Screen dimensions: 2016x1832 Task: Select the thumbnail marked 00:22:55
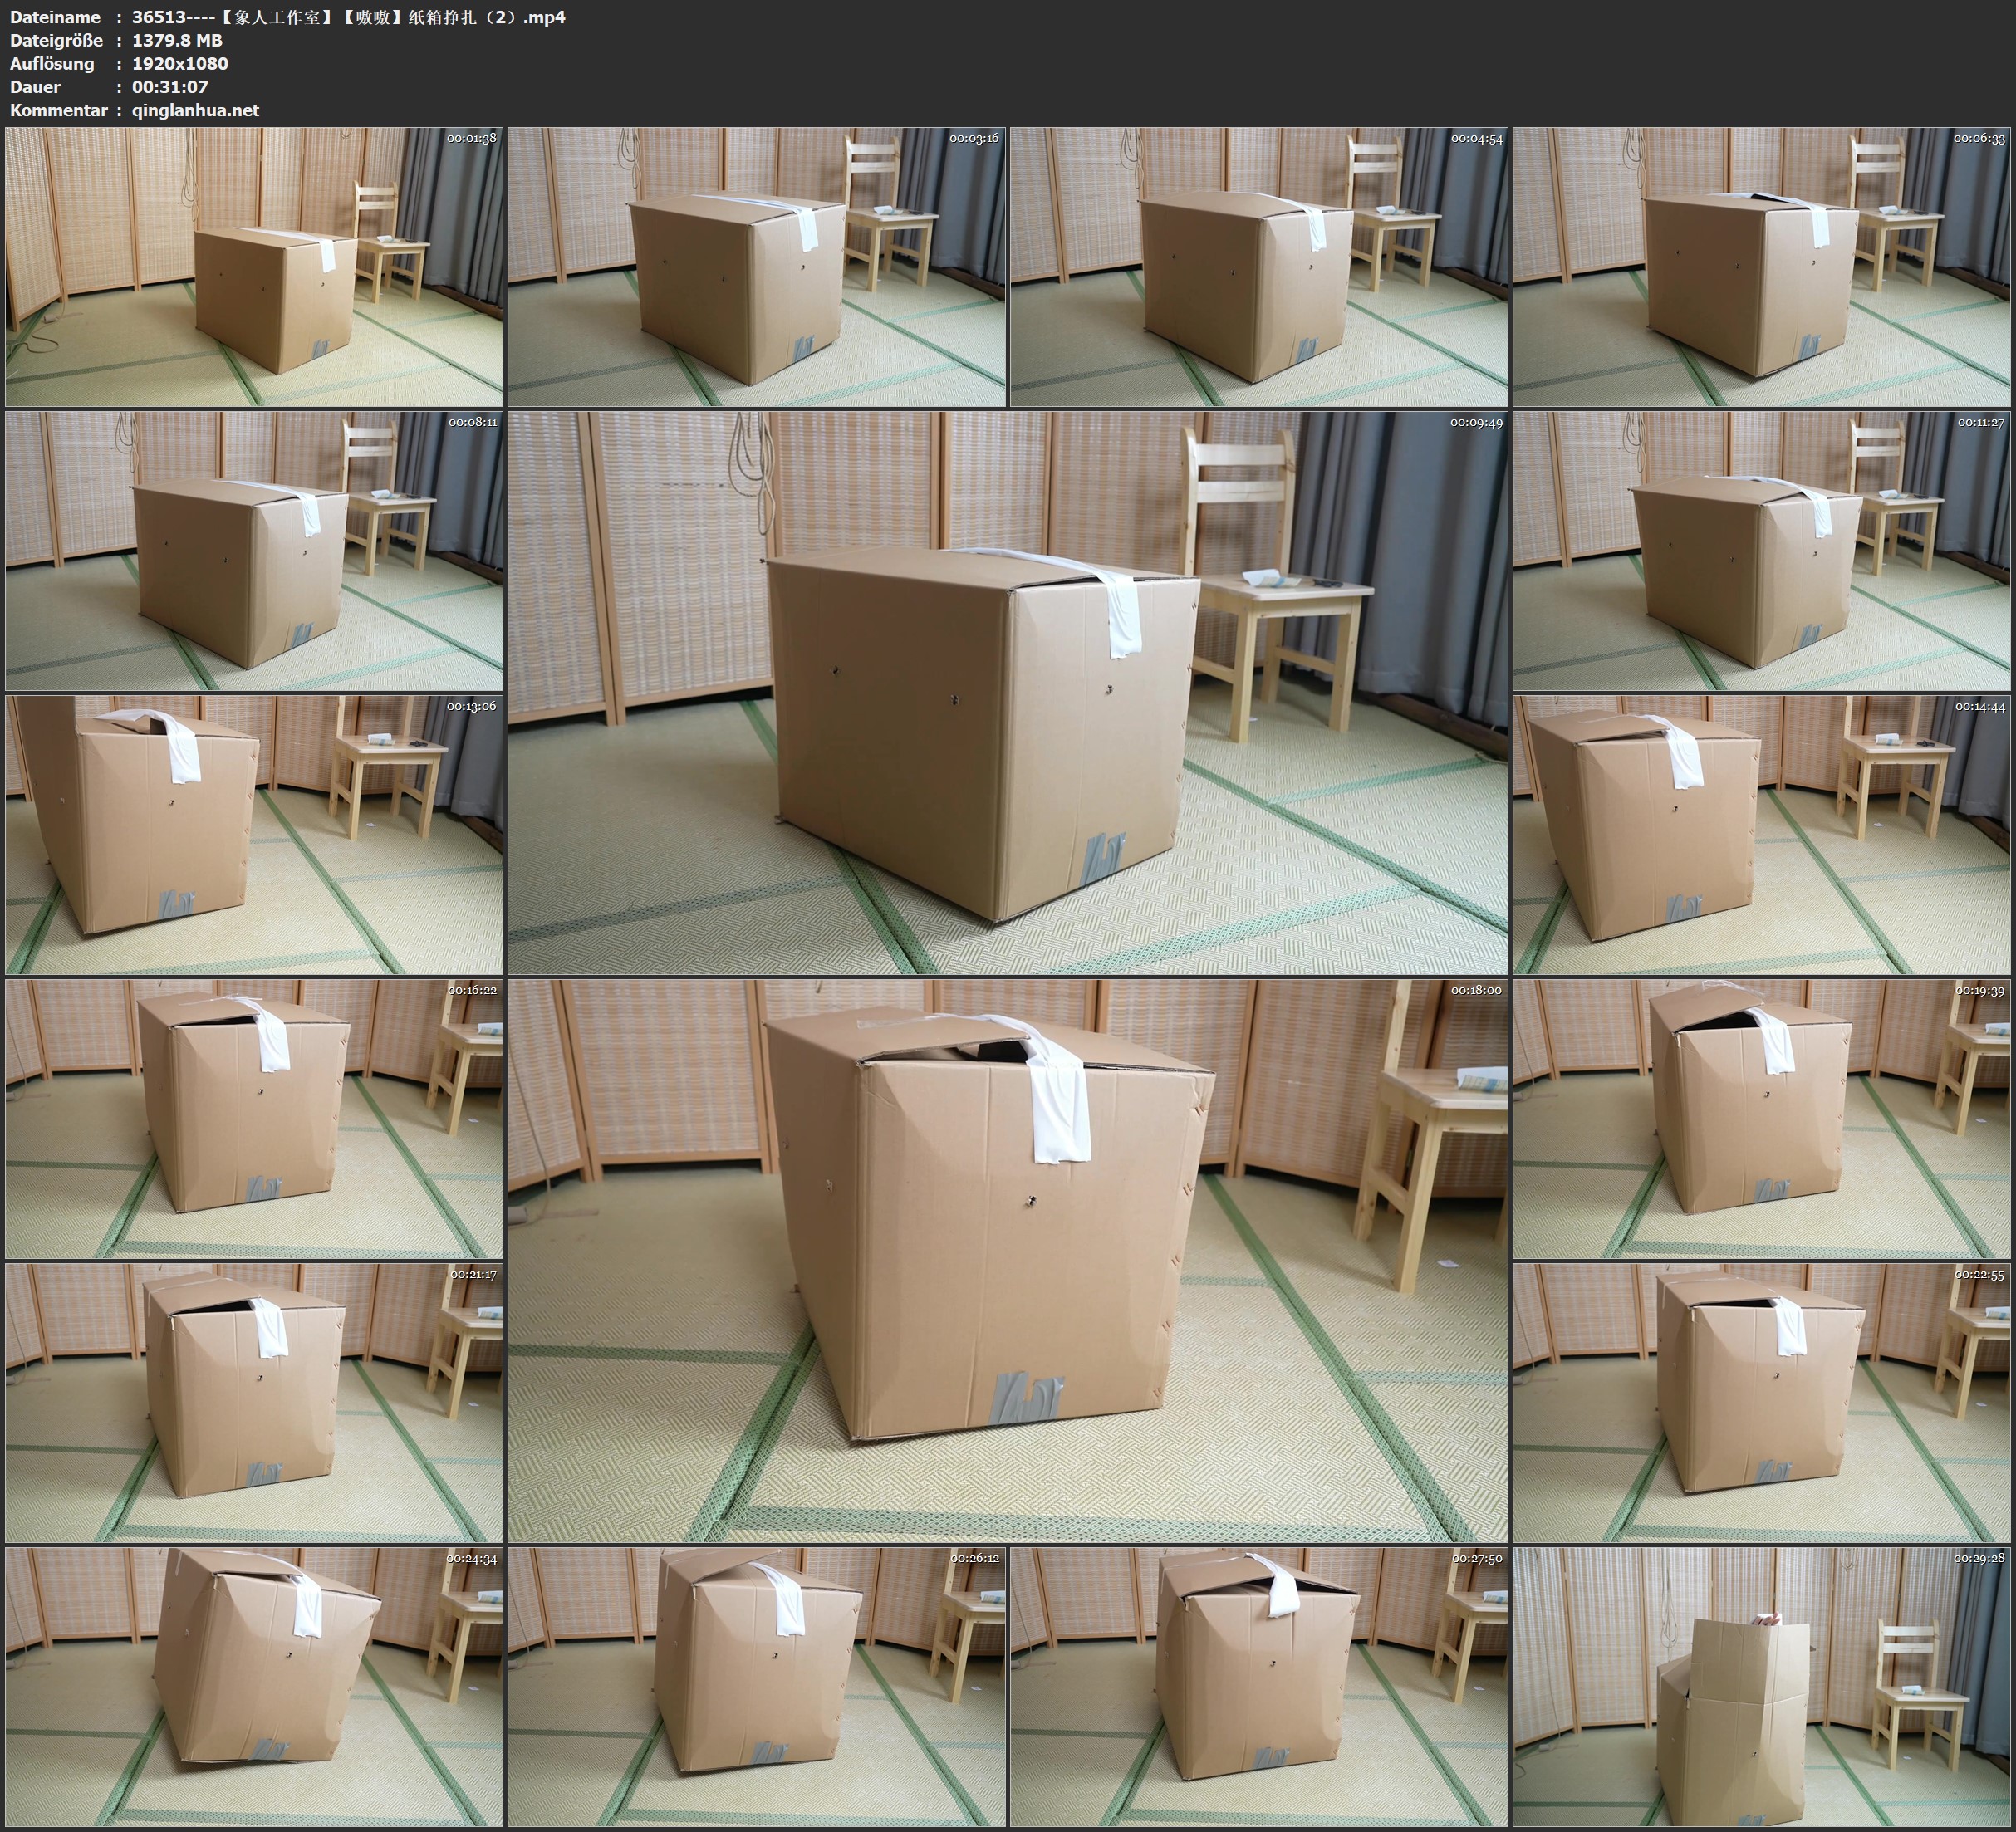[x=1762, y=1402]
